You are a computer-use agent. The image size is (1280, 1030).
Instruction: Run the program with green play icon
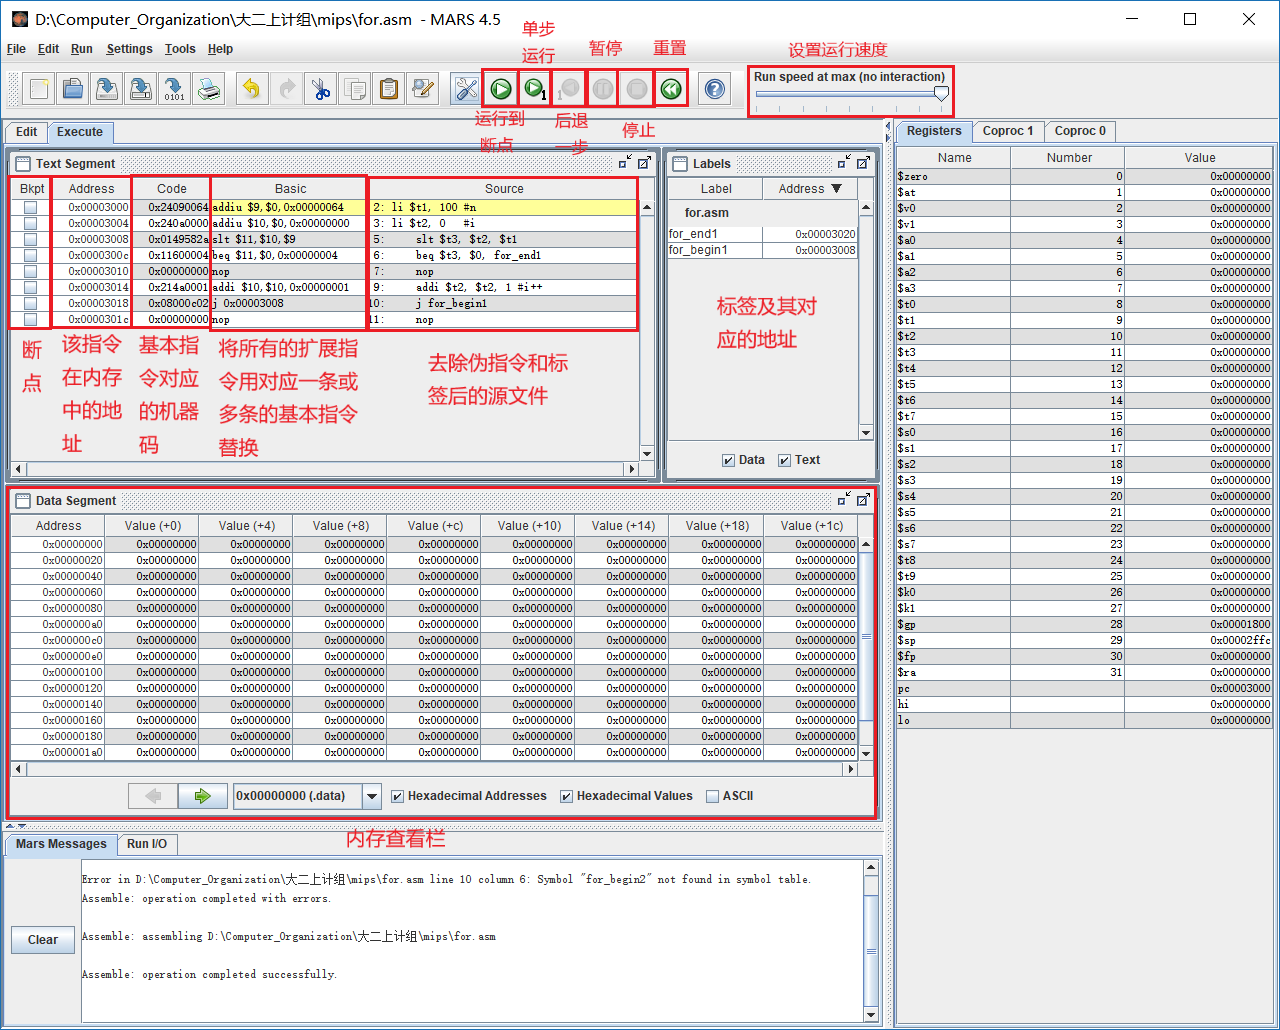tap(500, 89)
